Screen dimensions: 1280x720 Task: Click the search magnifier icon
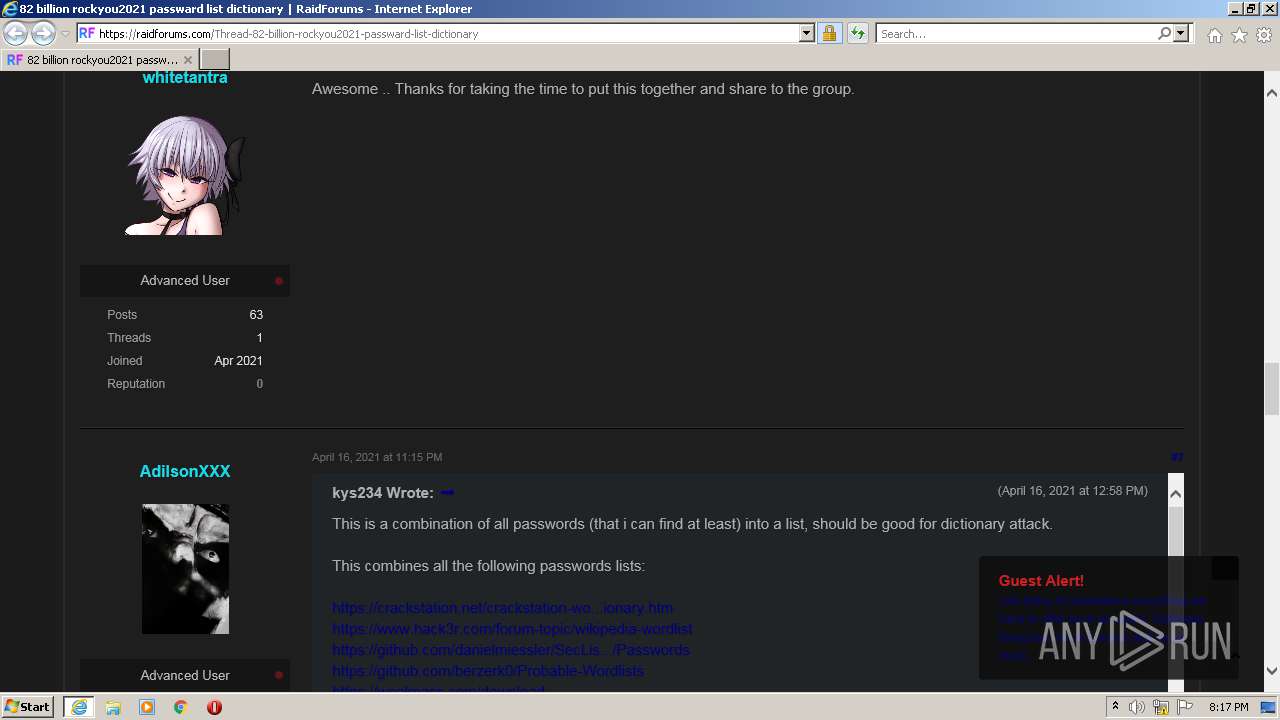(1164, 34)
